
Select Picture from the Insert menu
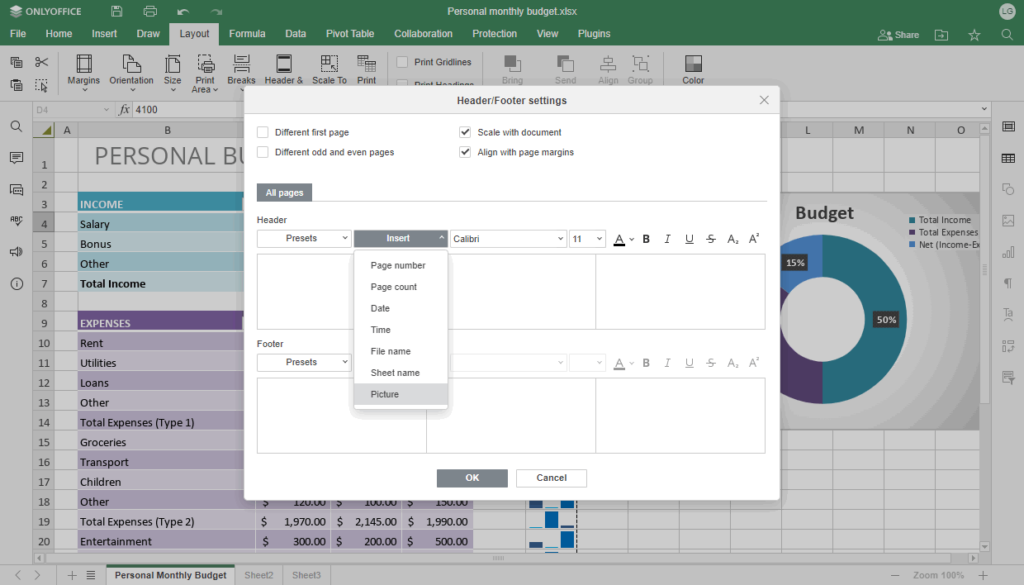pos(385,394)
